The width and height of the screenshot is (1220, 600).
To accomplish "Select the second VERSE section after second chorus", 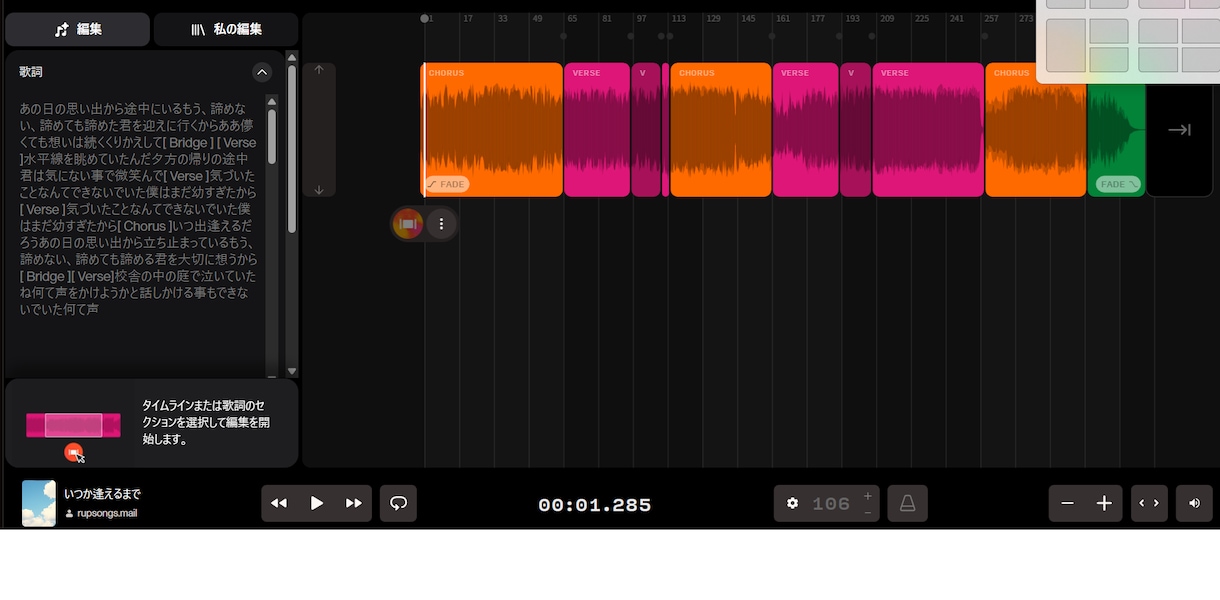I will coord(805,130).
